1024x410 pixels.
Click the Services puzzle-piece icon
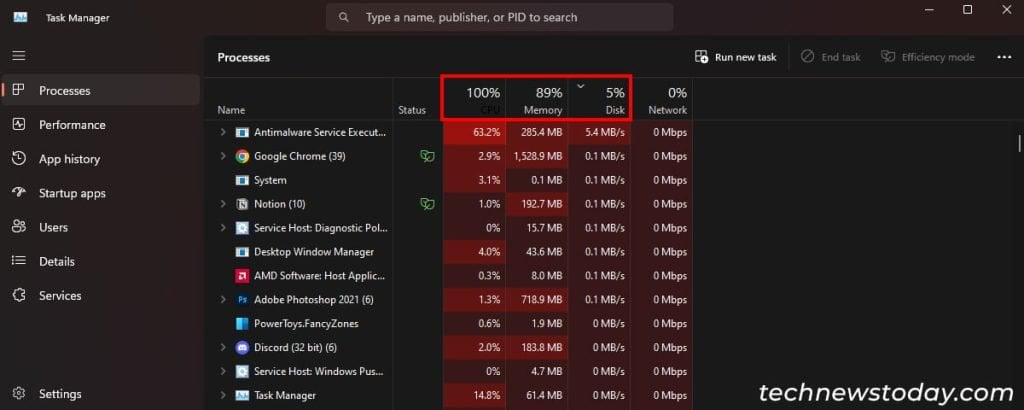point(19,295)
